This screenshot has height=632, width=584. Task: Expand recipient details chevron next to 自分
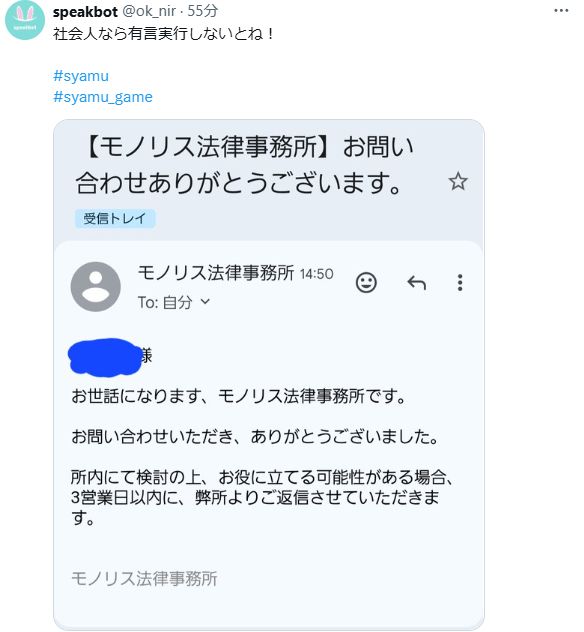[x=205, y=301]
